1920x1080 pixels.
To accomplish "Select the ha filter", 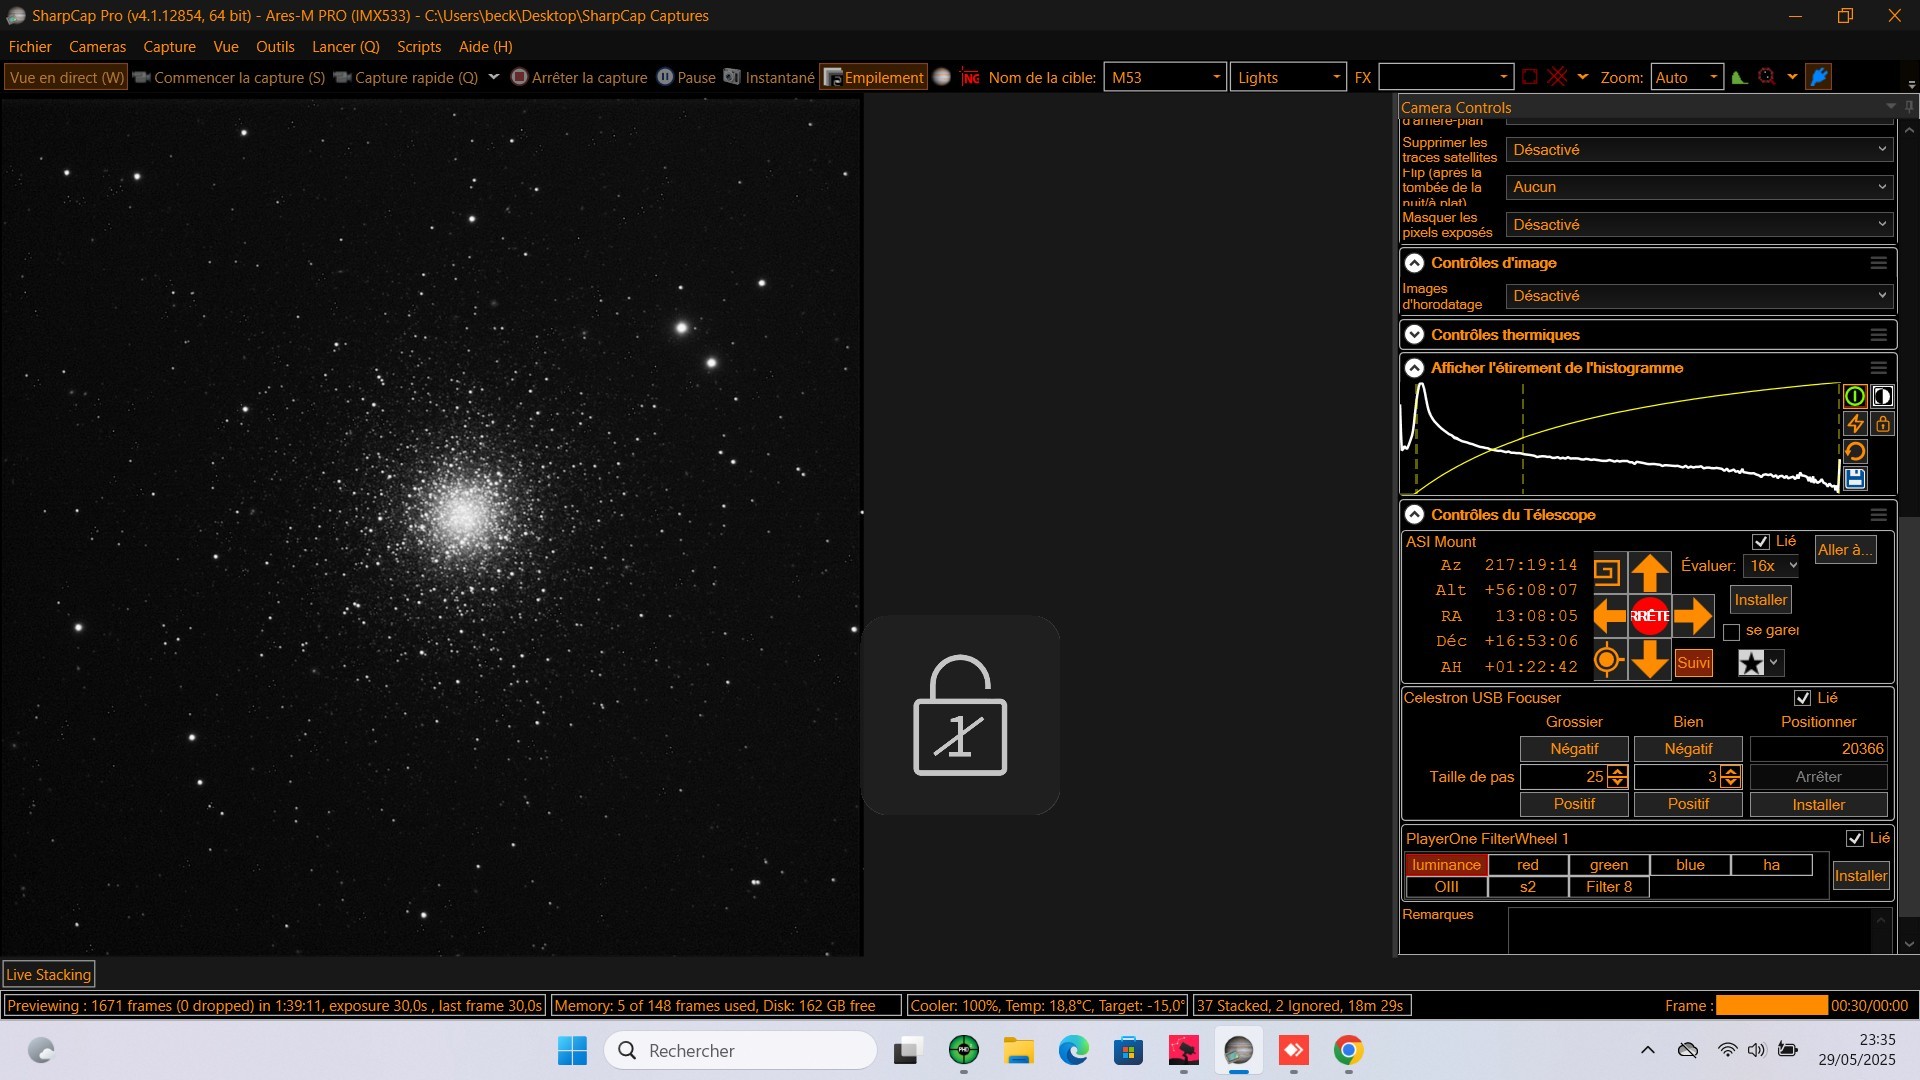I will tap(1771, 865).
